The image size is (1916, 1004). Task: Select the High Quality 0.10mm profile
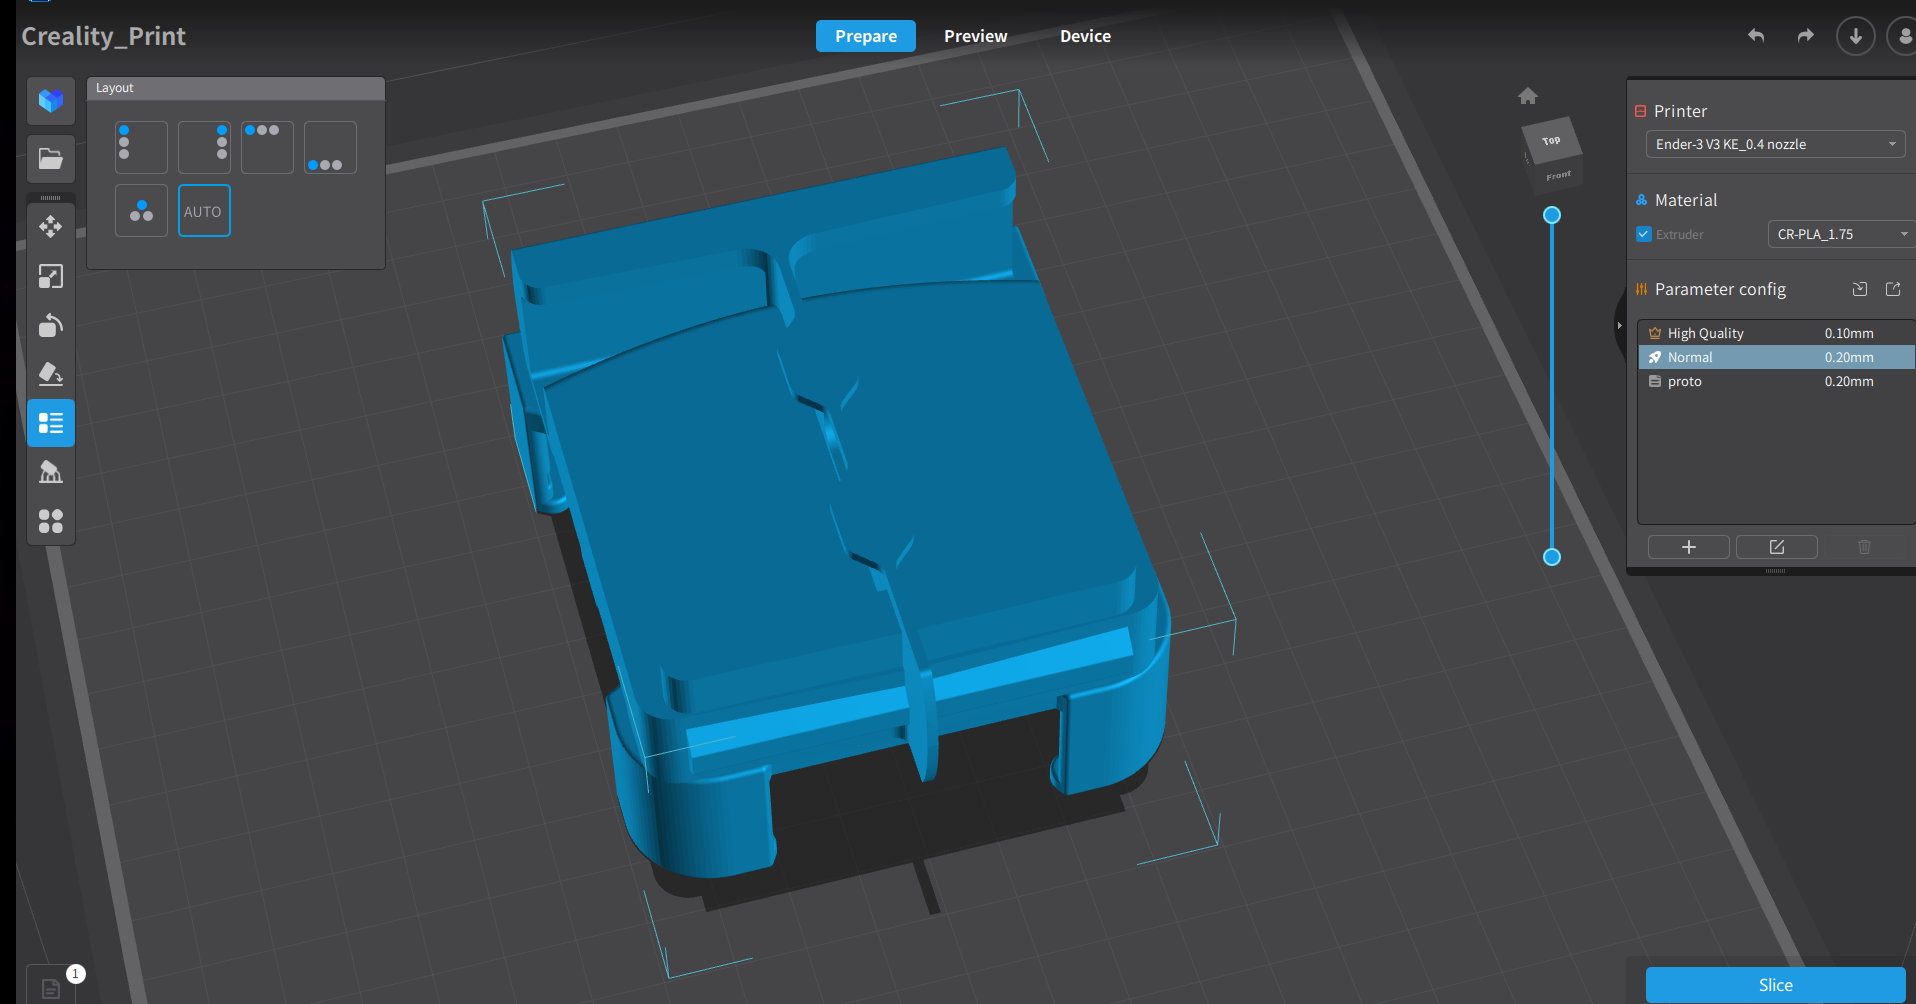[x=1776, y=333]
